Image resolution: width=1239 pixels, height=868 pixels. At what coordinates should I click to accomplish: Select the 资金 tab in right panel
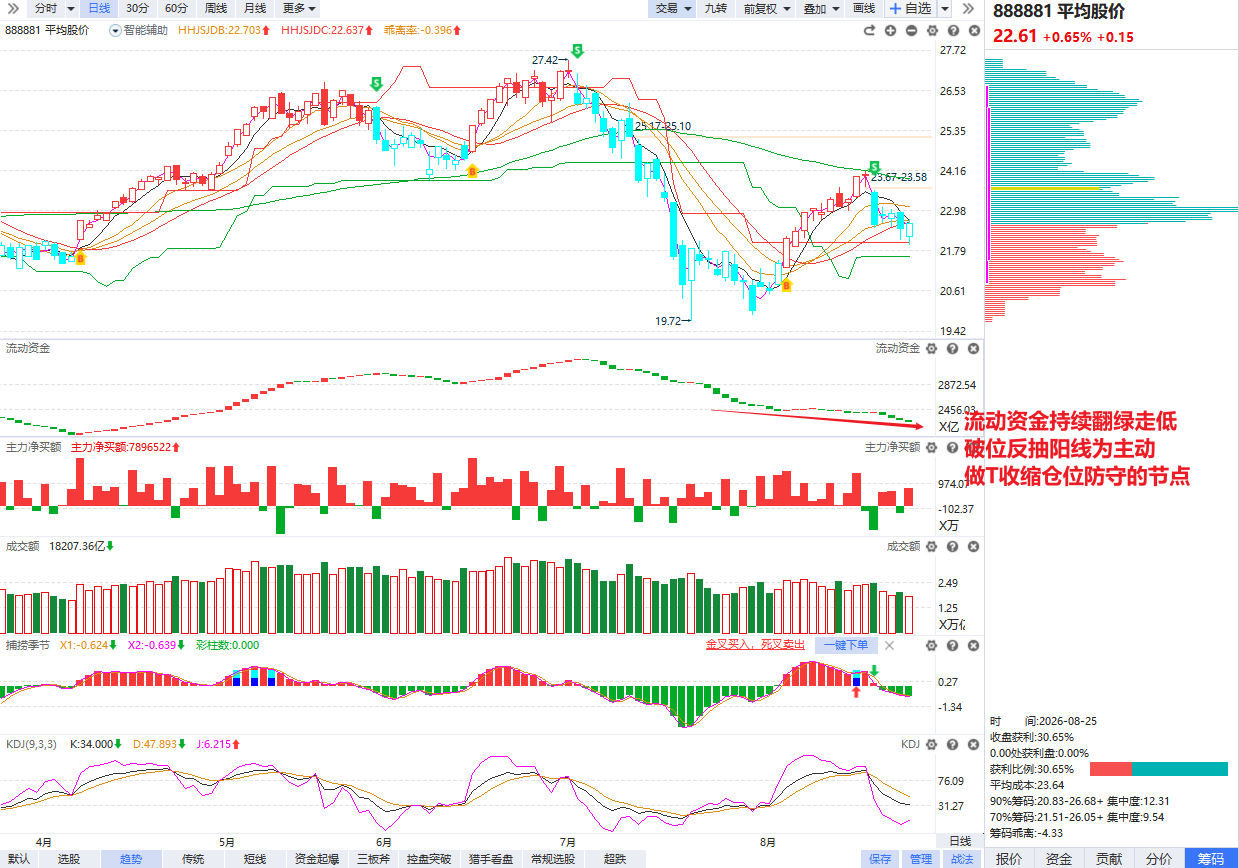coord(1059,858)
